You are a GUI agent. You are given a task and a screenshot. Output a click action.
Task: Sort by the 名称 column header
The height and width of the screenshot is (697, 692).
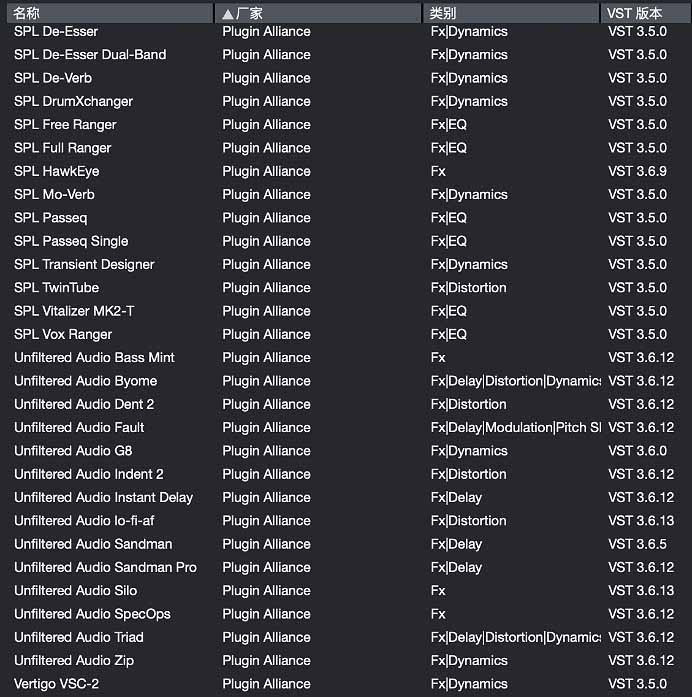(x=110, y=13)
